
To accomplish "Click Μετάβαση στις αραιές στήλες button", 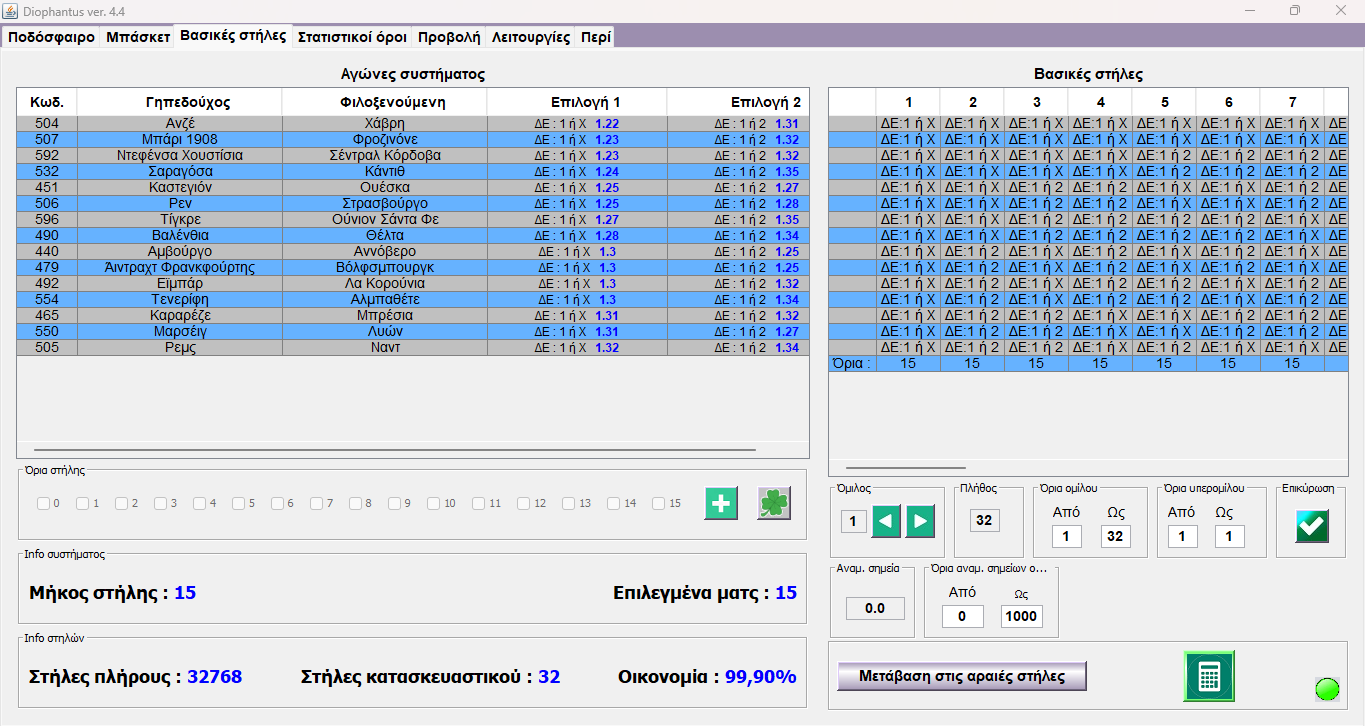I will point(962,676).
